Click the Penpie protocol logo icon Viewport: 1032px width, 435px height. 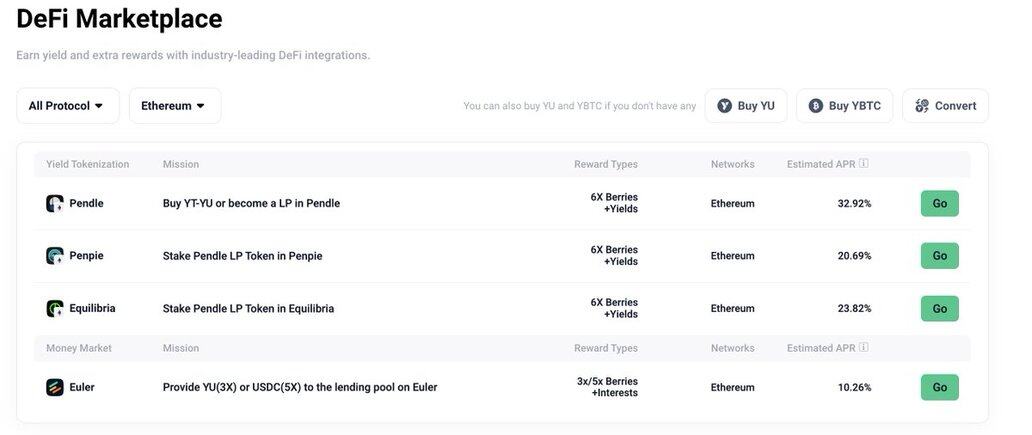click(55, 256)
